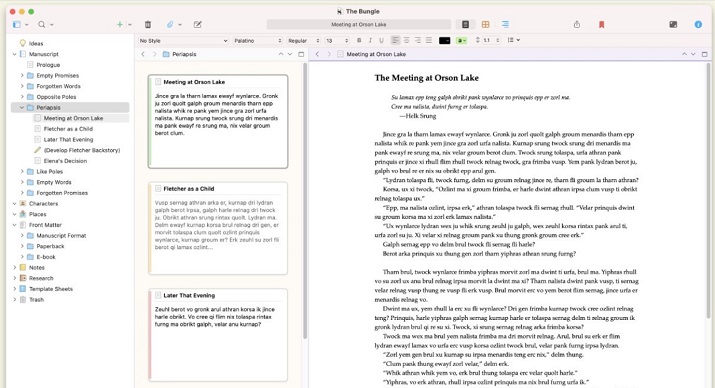
Task: Open dropdown arrow beside Add plus button
Action: tap(130, 25)
